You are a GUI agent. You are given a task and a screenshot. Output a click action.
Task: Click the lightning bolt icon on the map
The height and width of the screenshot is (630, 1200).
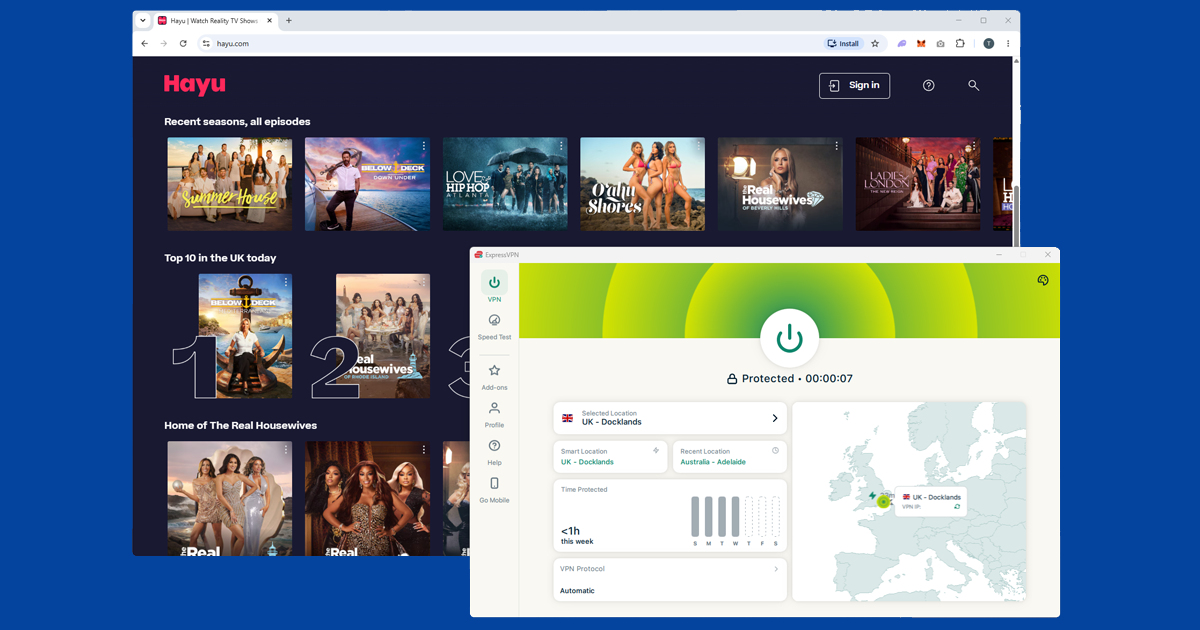click(x=872, y=494)
